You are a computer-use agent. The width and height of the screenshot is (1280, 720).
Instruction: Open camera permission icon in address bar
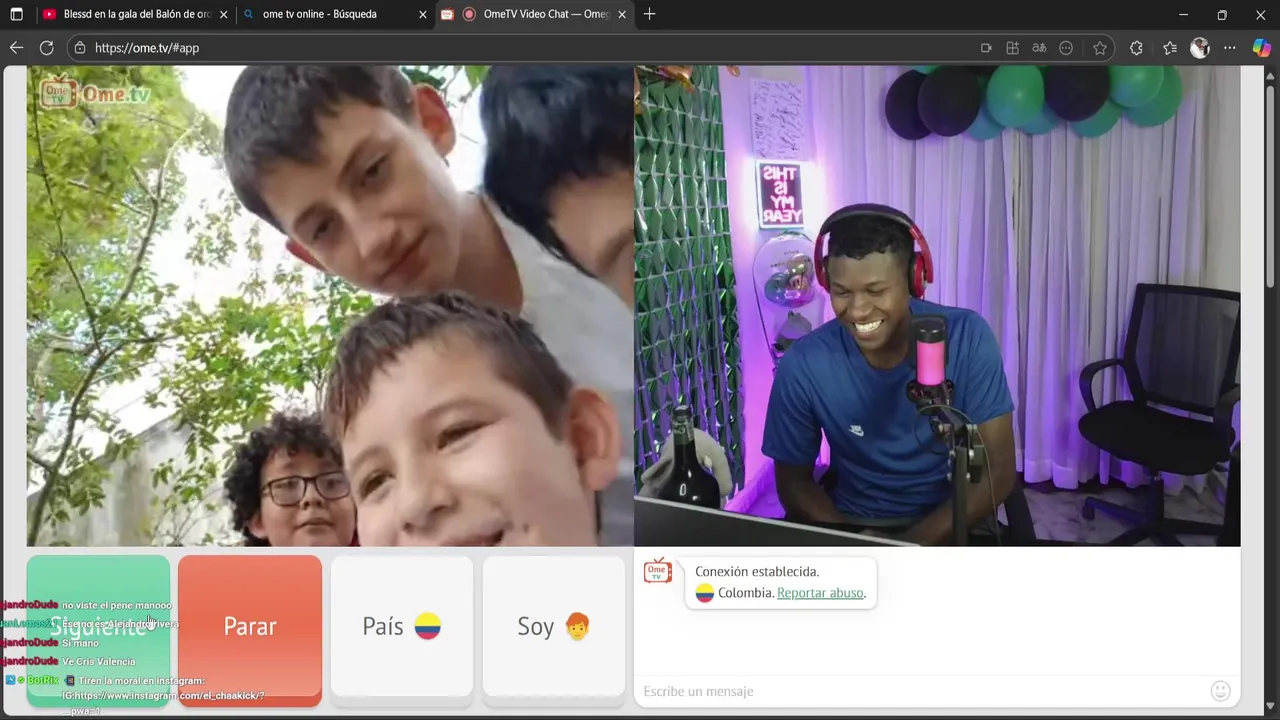(986, 48)
